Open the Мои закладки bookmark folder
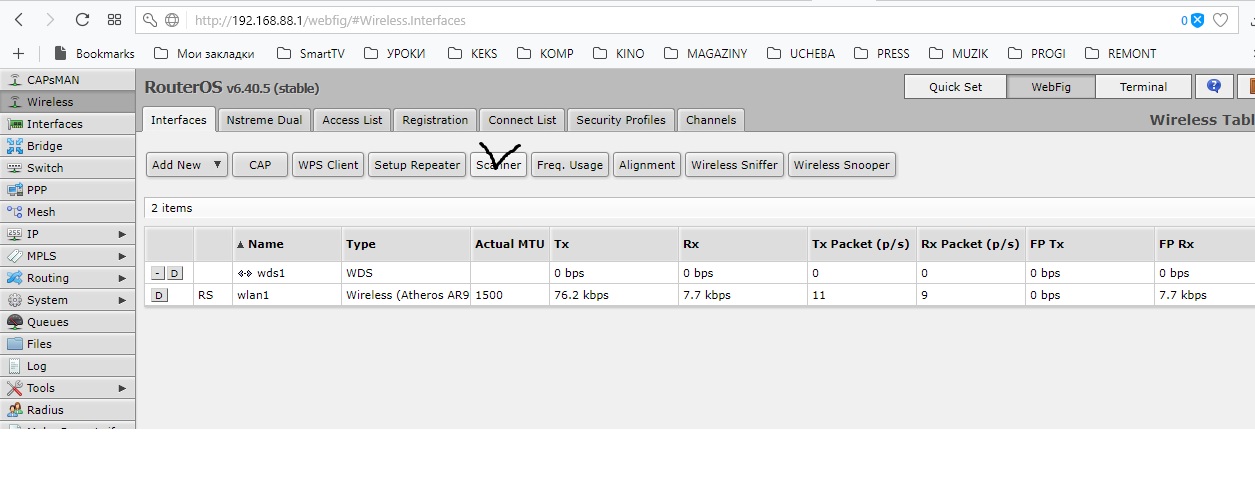Image resolution: width=1255 pixels, height=485 pixels. click(x=205, y=54)
